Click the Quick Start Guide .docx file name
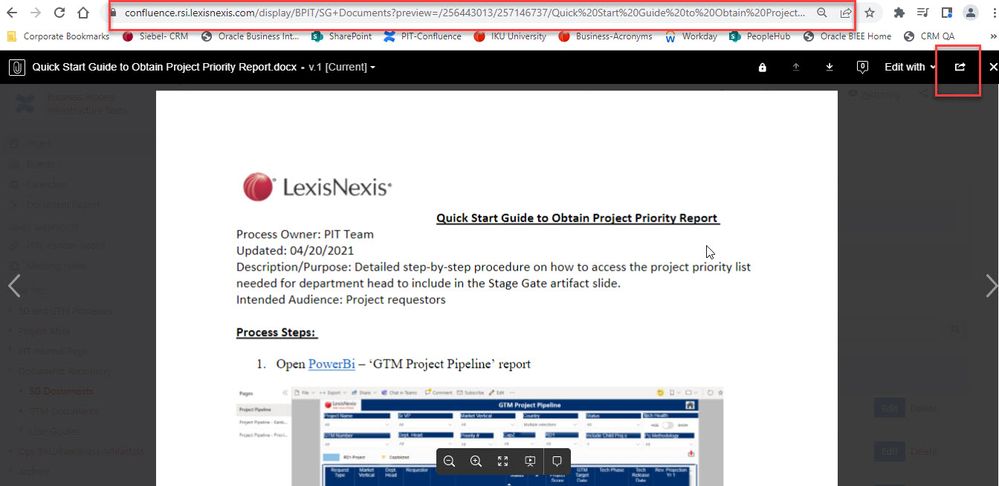 click(x=164, y=67)
